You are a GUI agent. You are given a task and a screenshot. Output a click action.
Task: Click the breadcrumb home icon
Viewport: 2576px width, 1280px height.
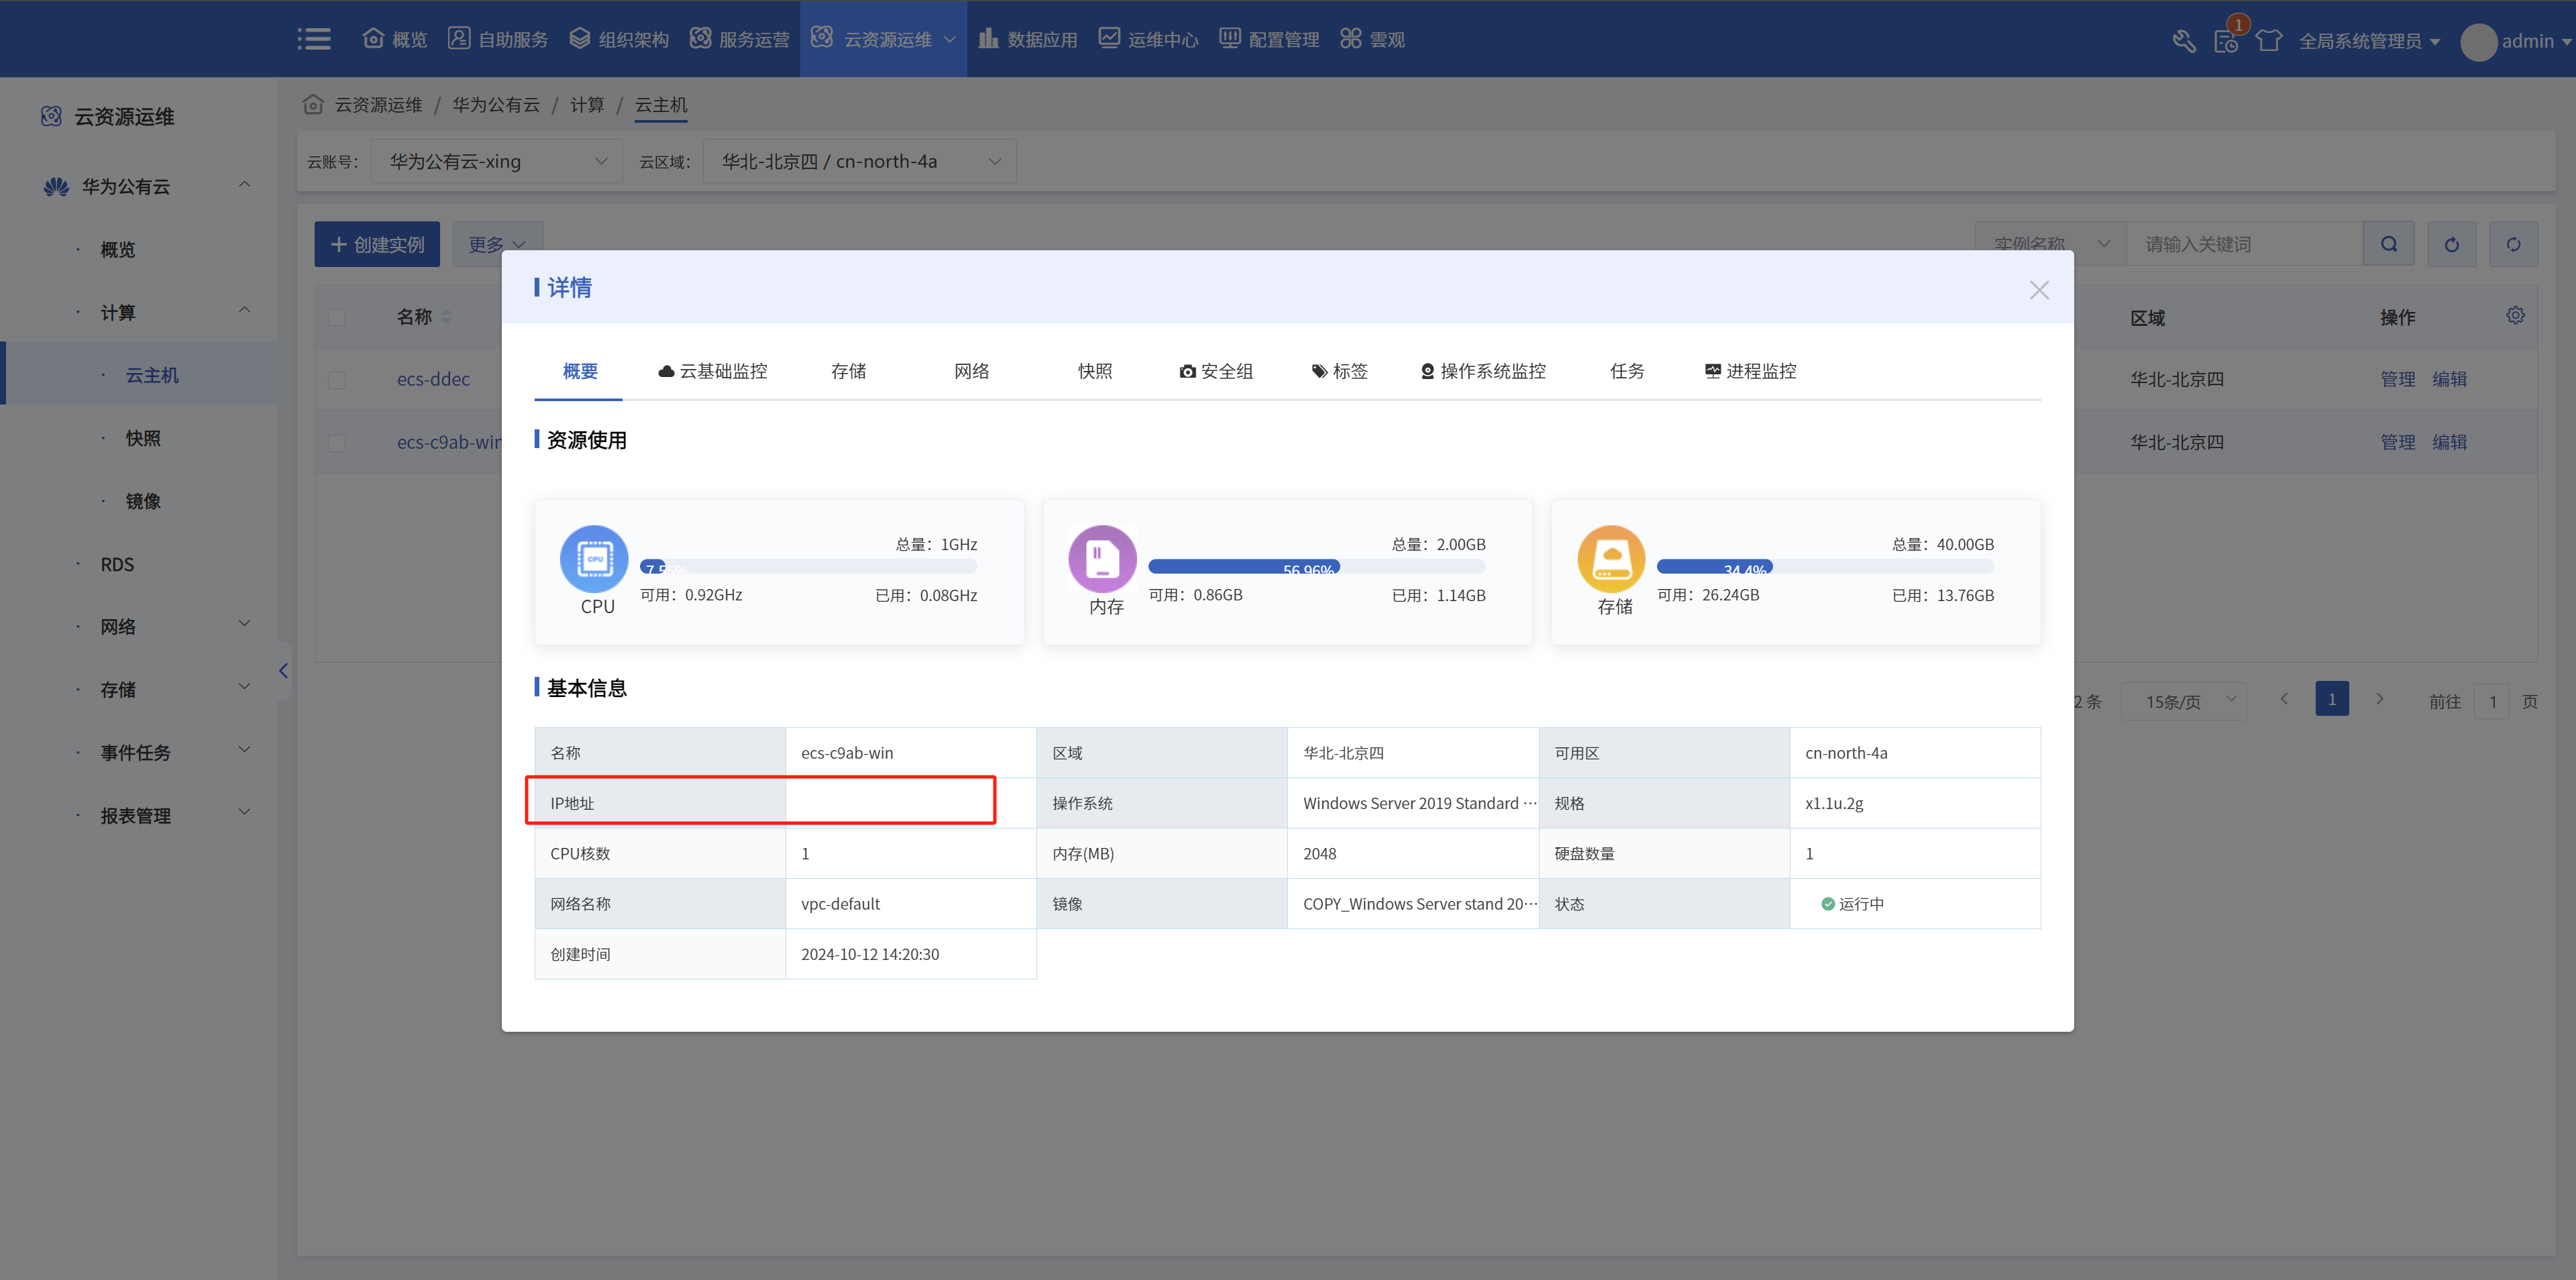pos(313,104)
